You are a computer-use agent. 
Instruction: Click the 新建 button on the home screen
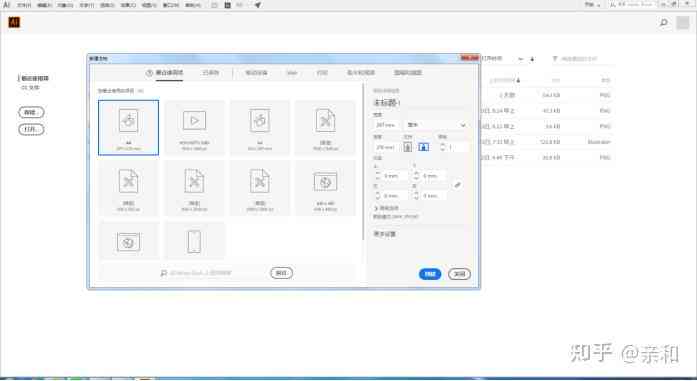coord(31,112)
